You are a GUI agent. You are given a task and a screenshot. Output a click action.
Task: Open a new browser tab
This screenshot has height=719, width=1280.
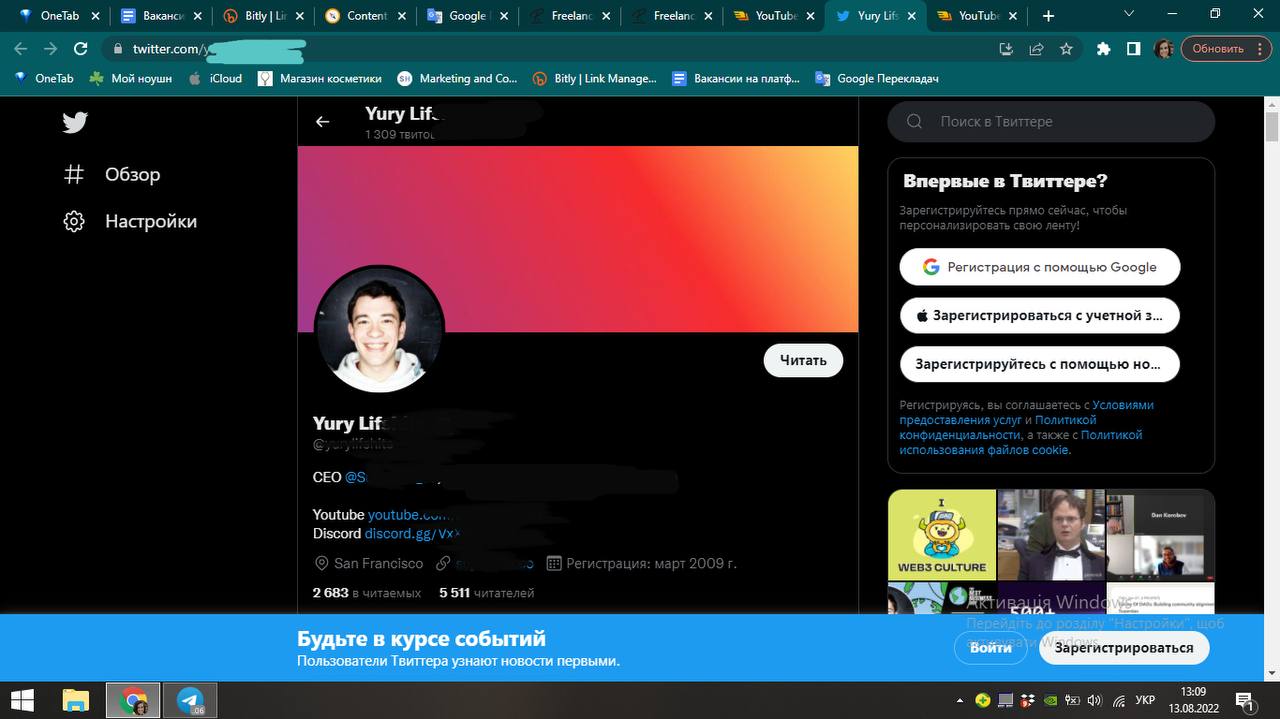coord(1048,16)
